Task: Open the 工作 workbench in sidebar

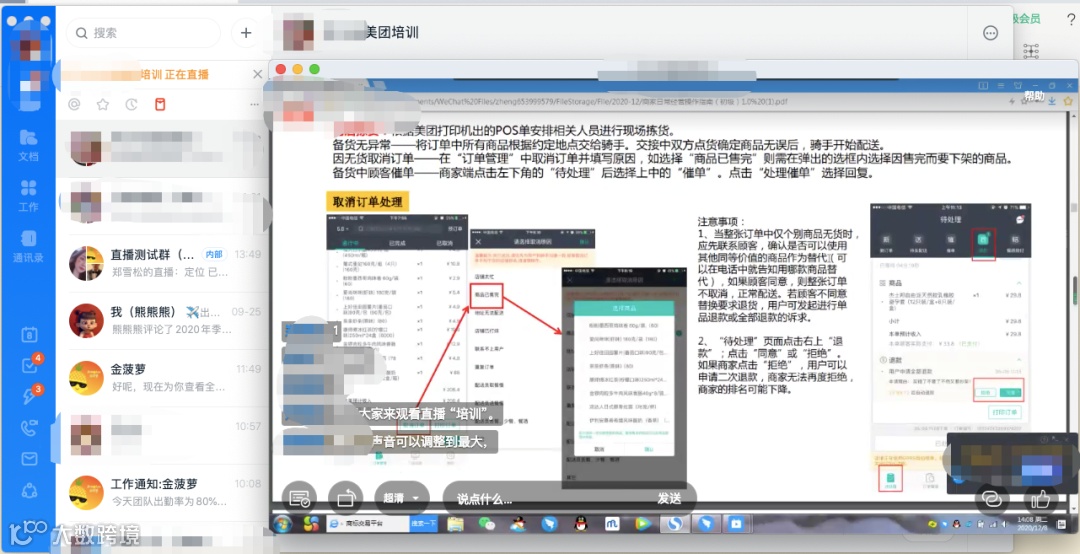Action: click(28, 195)
